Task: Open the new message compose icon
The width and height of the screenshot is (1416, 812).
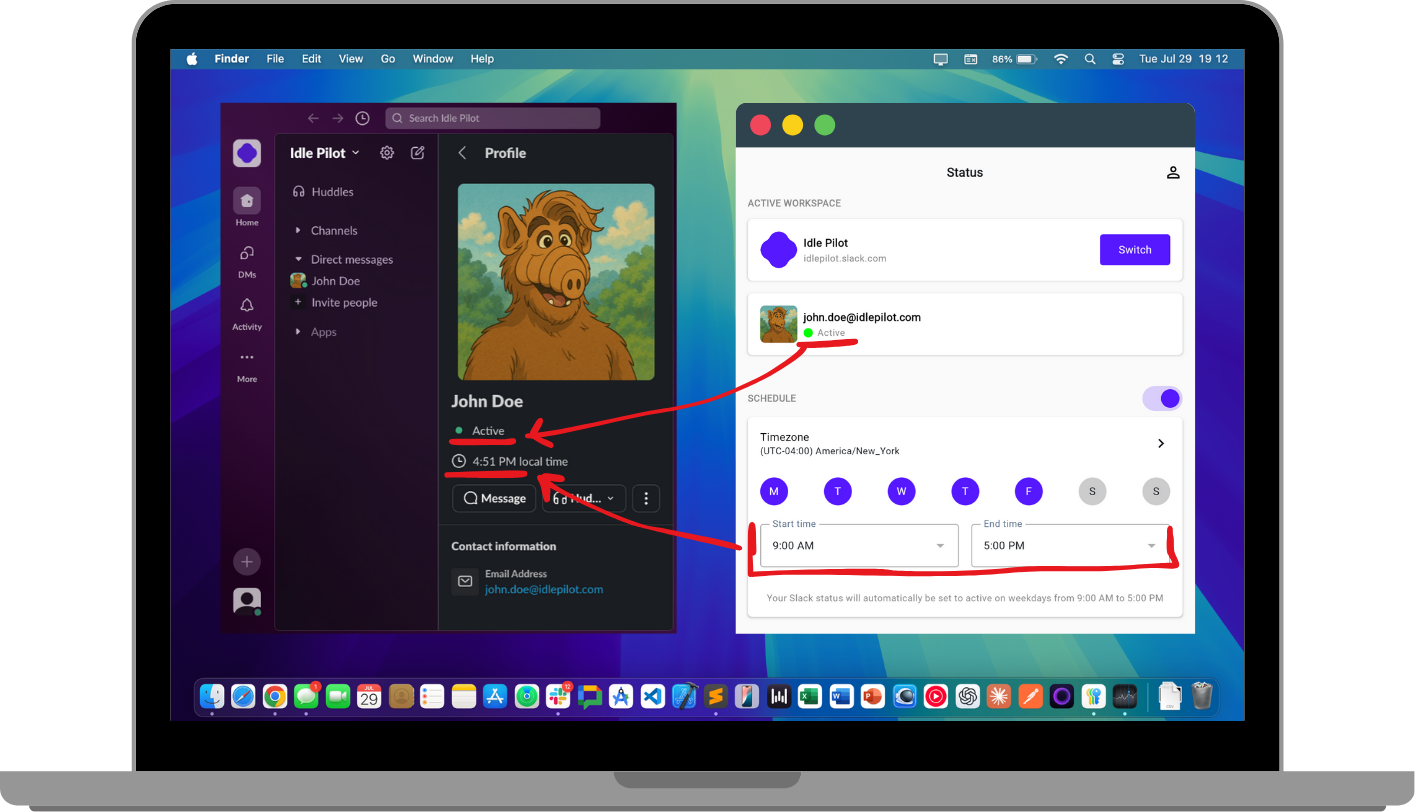Action: pyautogui.click(x=417, y=152)
